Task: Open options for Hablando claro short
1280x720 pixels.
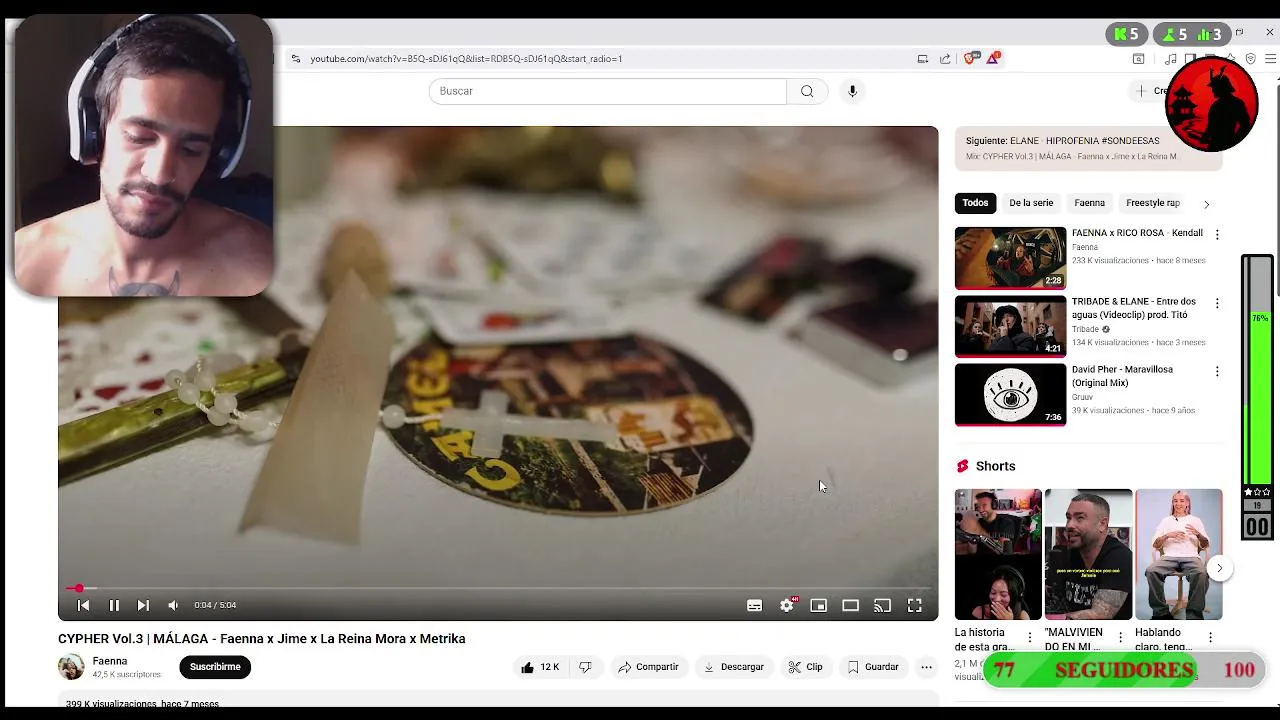Action: (1210, 637)
